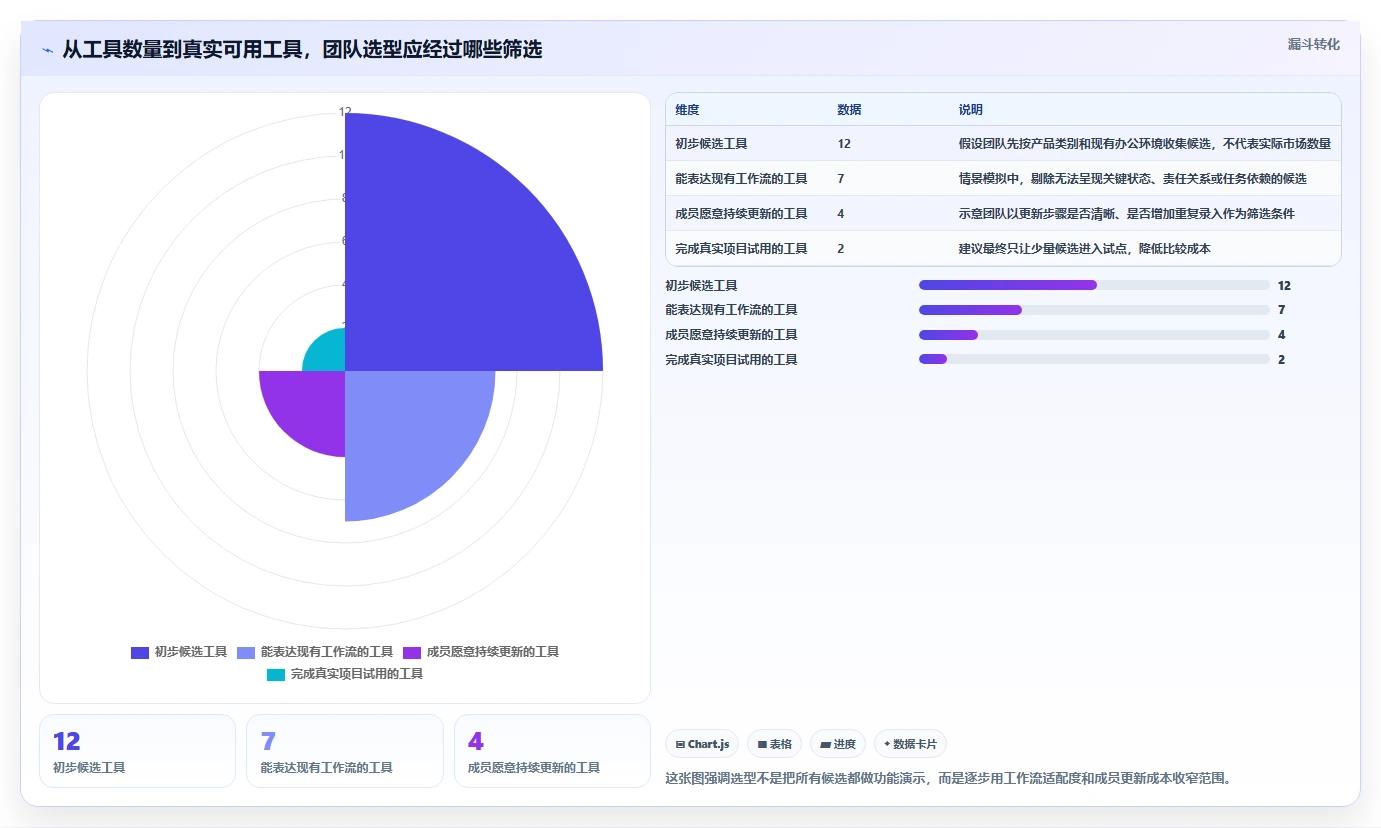Image resolution: width=1381 pixels, height=828 pixels.
Task: Click description starting 建议最终只让少量候选
Action: pyautogui.click(x=1084, y=249)
